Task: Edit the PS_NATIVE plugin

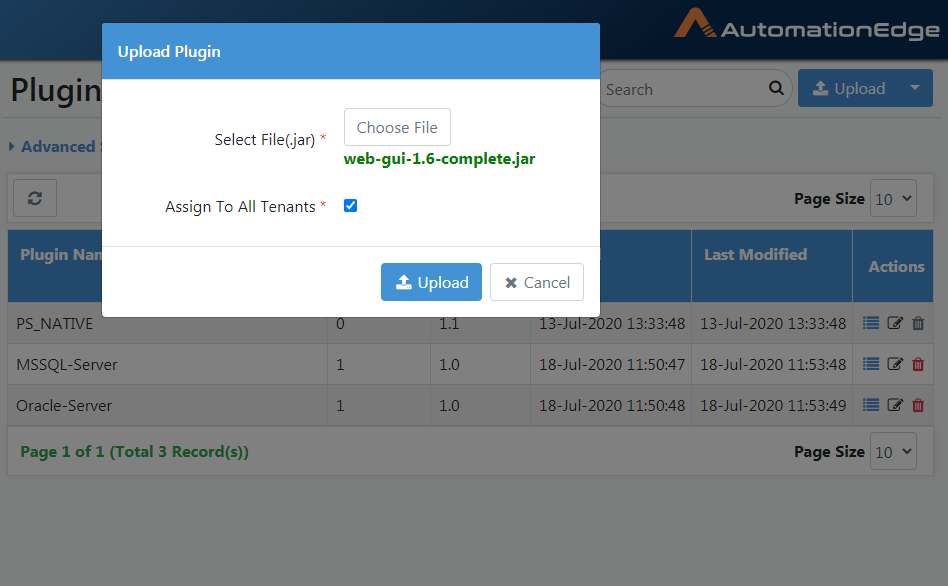Action: pyautogui.click(x=895, y=323)
